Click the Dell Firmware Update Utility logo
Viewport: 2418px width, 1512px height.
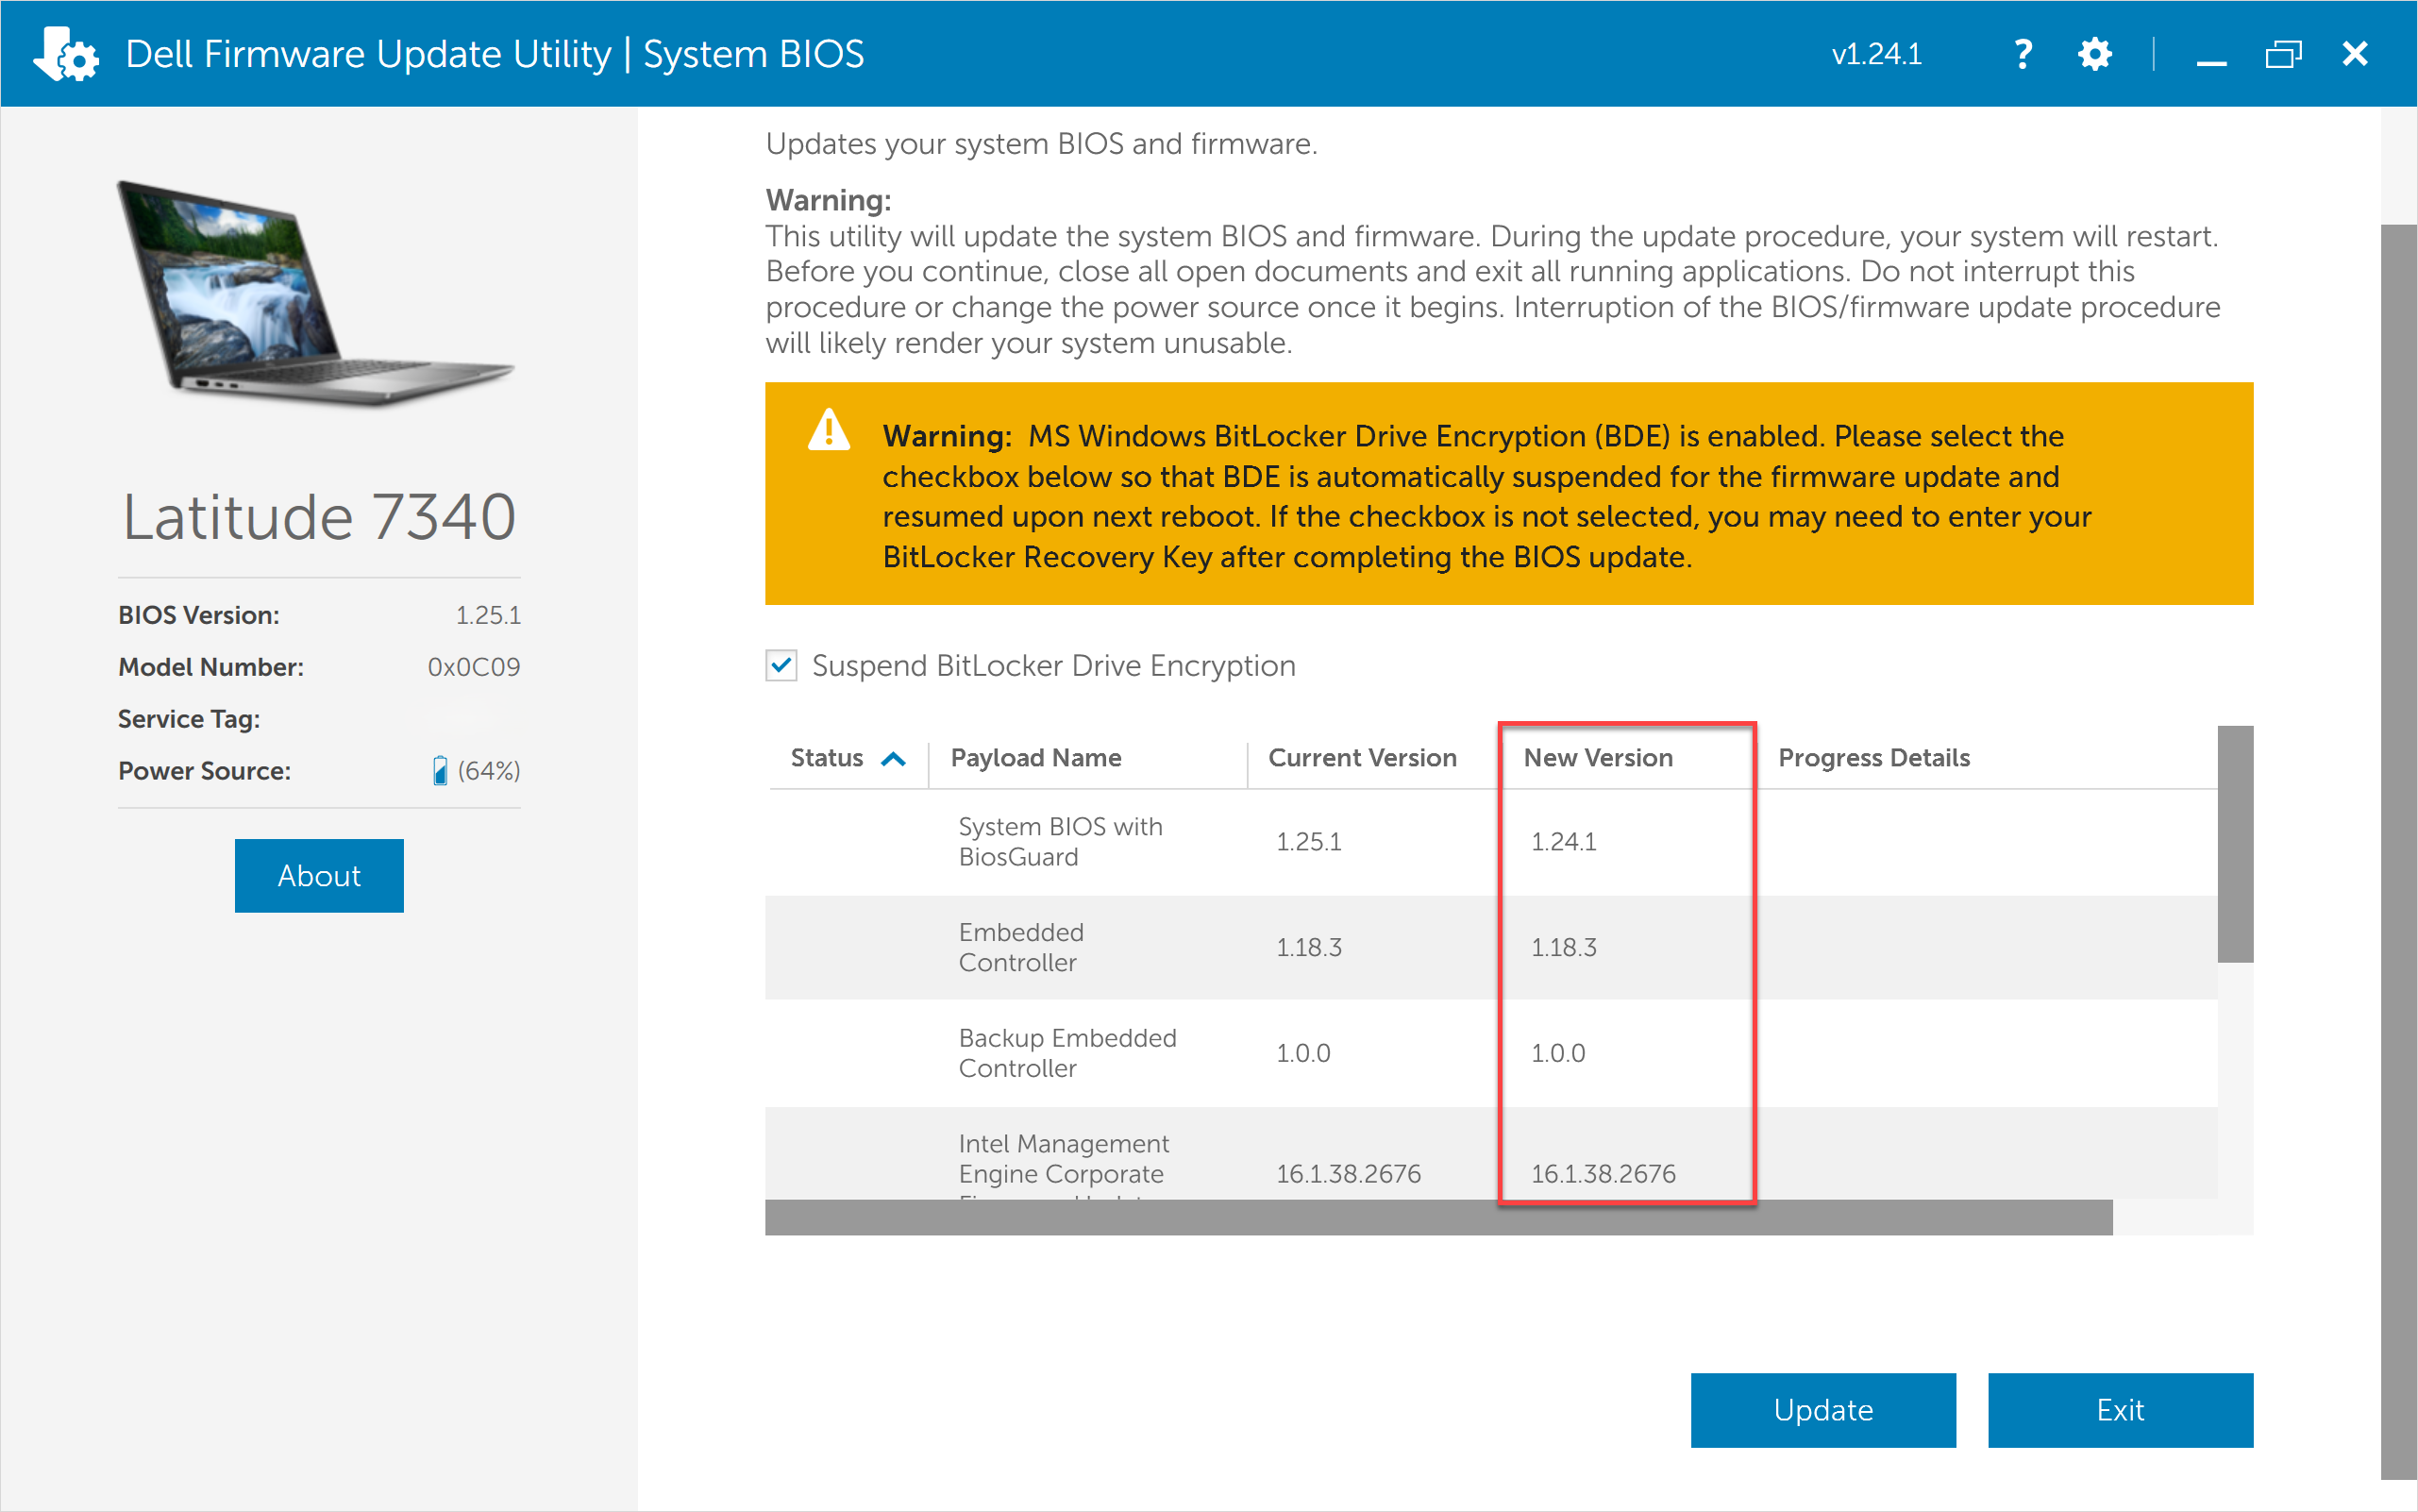(63, 53)
